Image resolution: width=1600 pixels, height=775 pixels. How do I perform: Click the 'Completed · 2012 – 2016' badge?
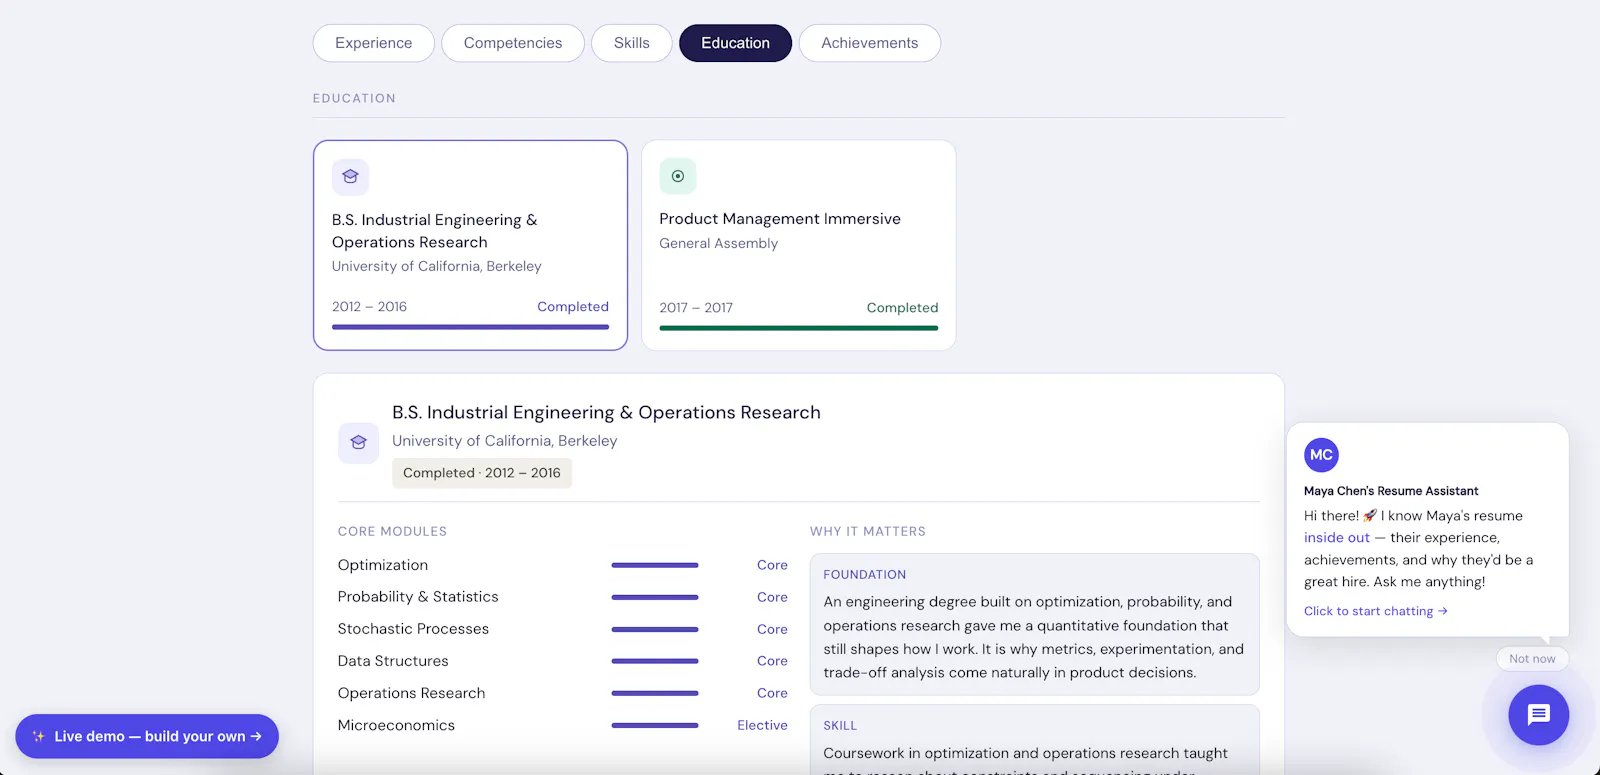[482, 473]
